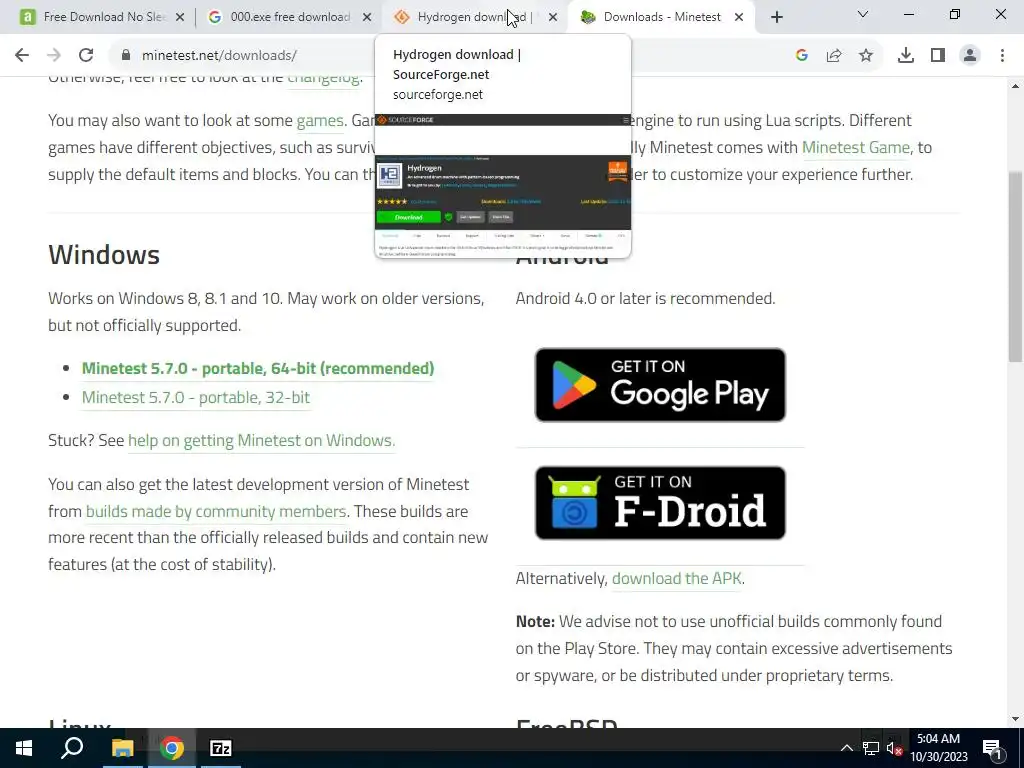Viewport: 1024px width, 768px height.
Task: Open the Chrome downloads tray icon
Action: click(906, 56)
